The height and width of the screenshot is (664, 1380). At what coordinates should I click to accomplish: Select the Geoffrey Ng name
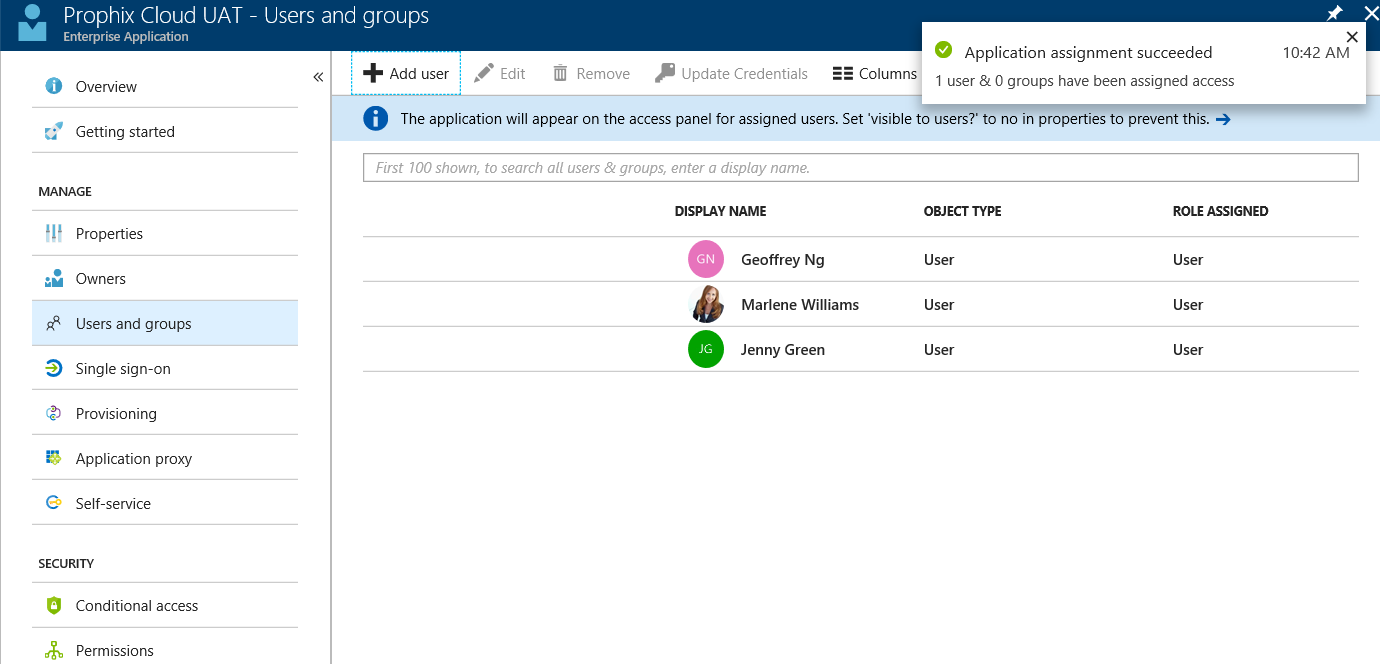(783, 259)
